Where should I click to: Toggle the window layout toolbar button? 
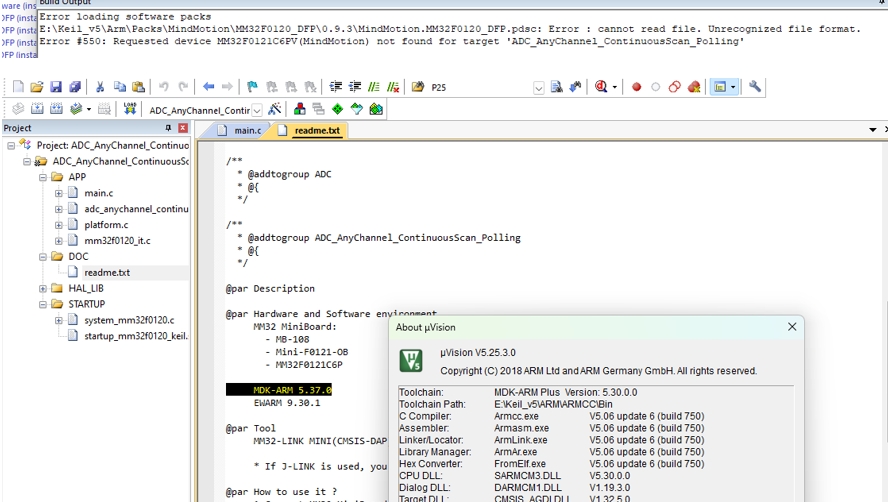719,88
